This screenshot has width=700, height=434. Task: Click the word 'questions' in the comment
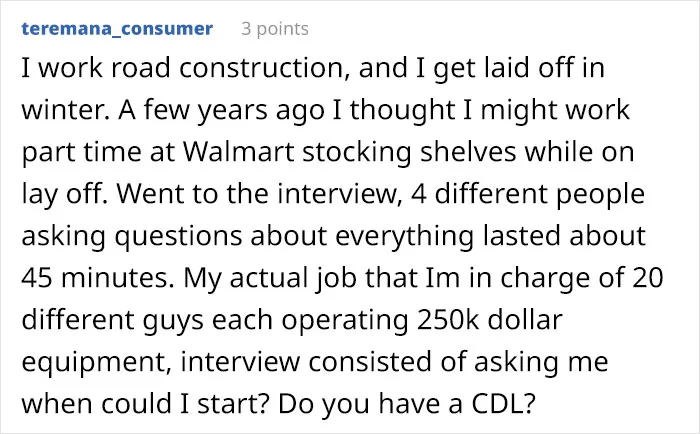coord(178,237)
